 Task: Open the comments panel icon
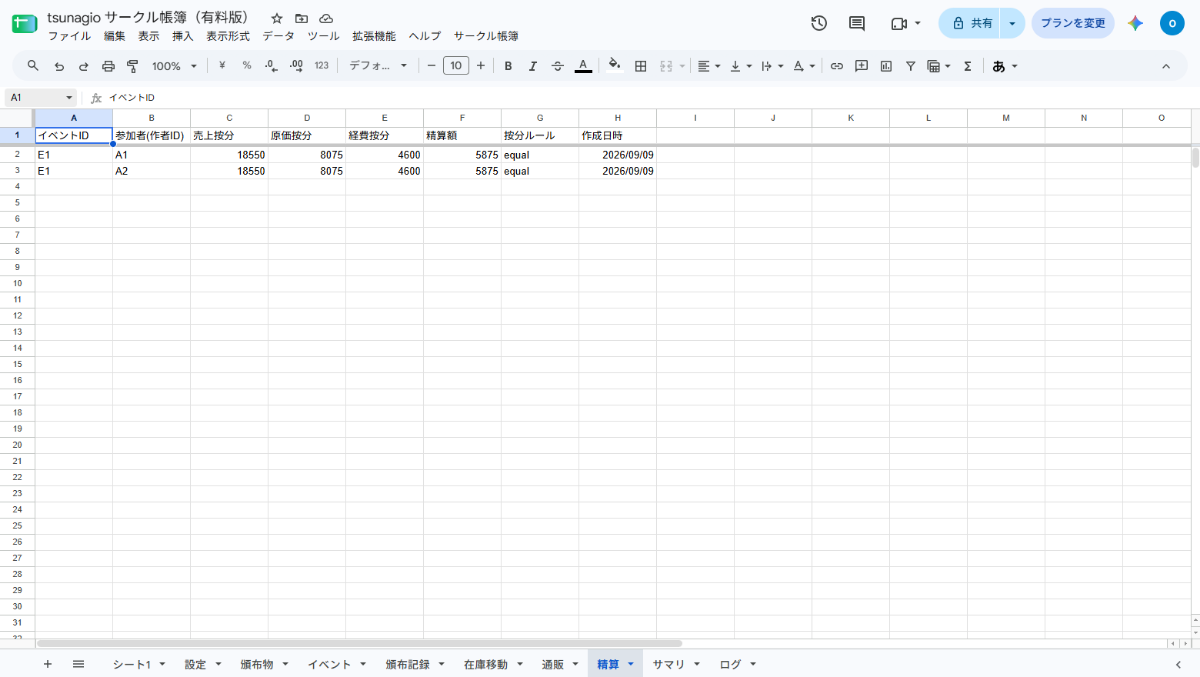click(857, 23)
